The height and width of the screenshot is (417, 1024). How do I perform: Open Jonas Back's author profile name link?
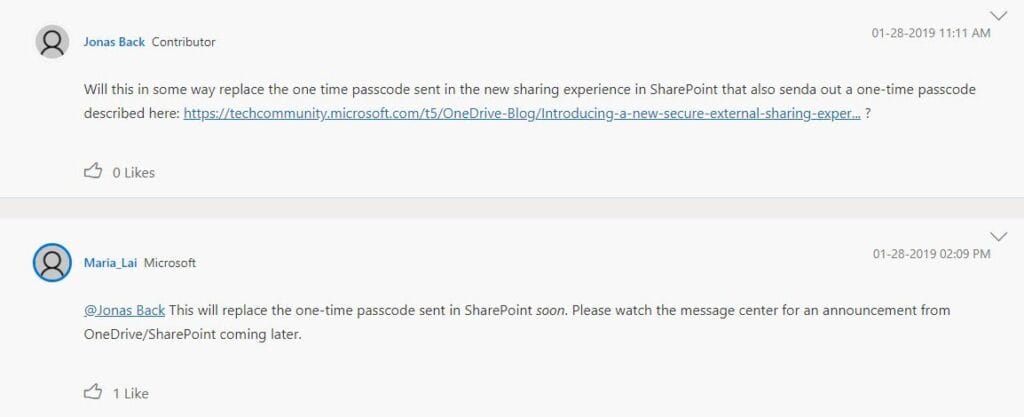(114, 42)
